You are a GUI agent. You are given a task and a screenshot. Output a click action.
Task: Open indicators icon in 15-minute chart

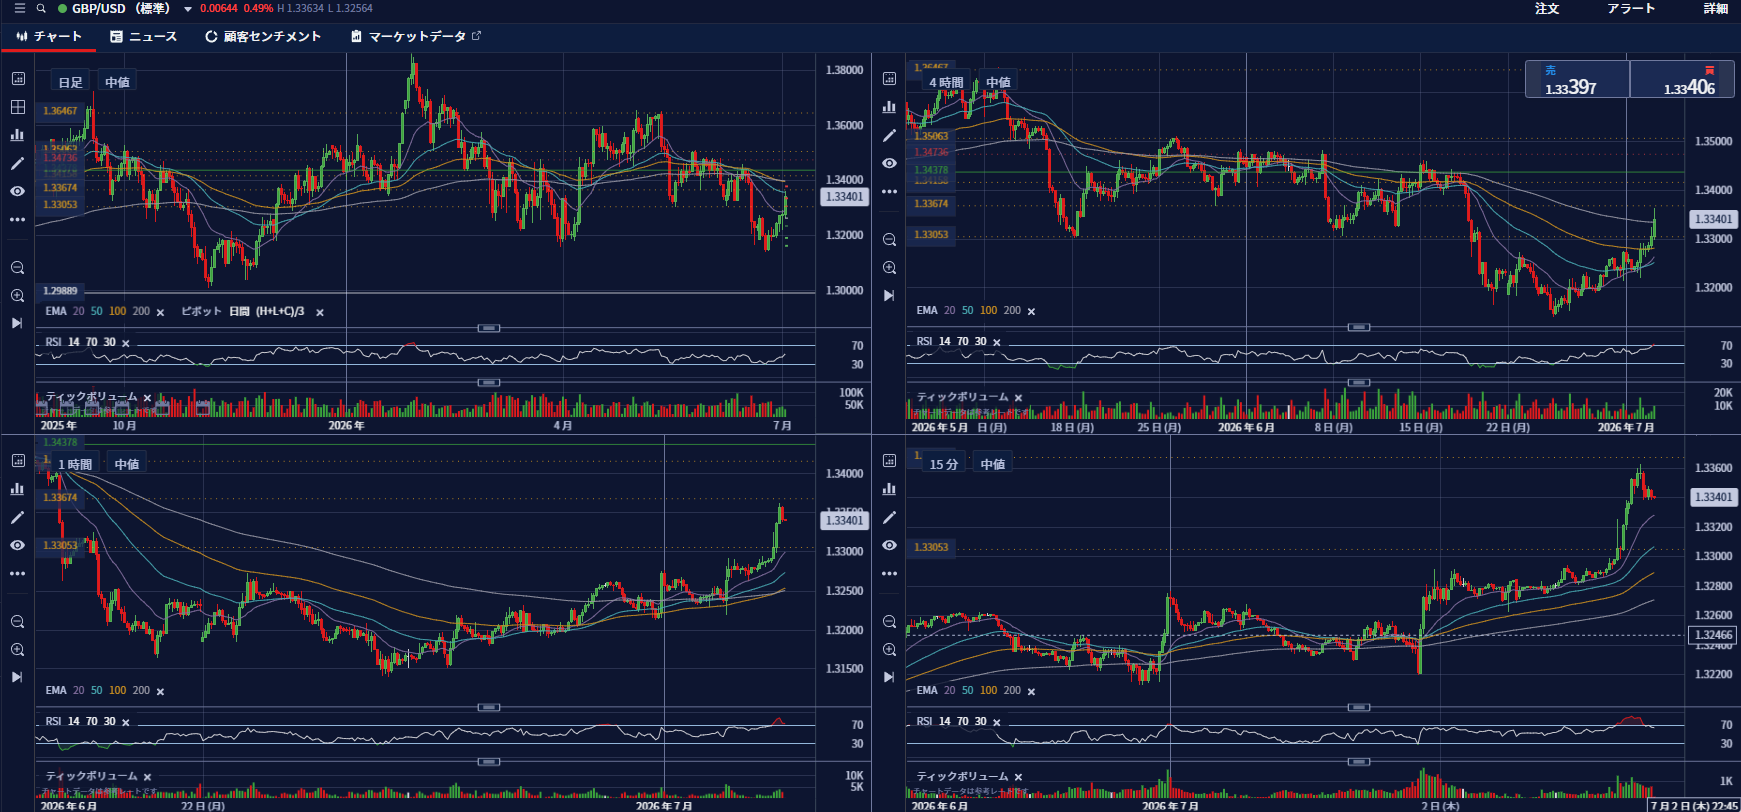point(889,489)
